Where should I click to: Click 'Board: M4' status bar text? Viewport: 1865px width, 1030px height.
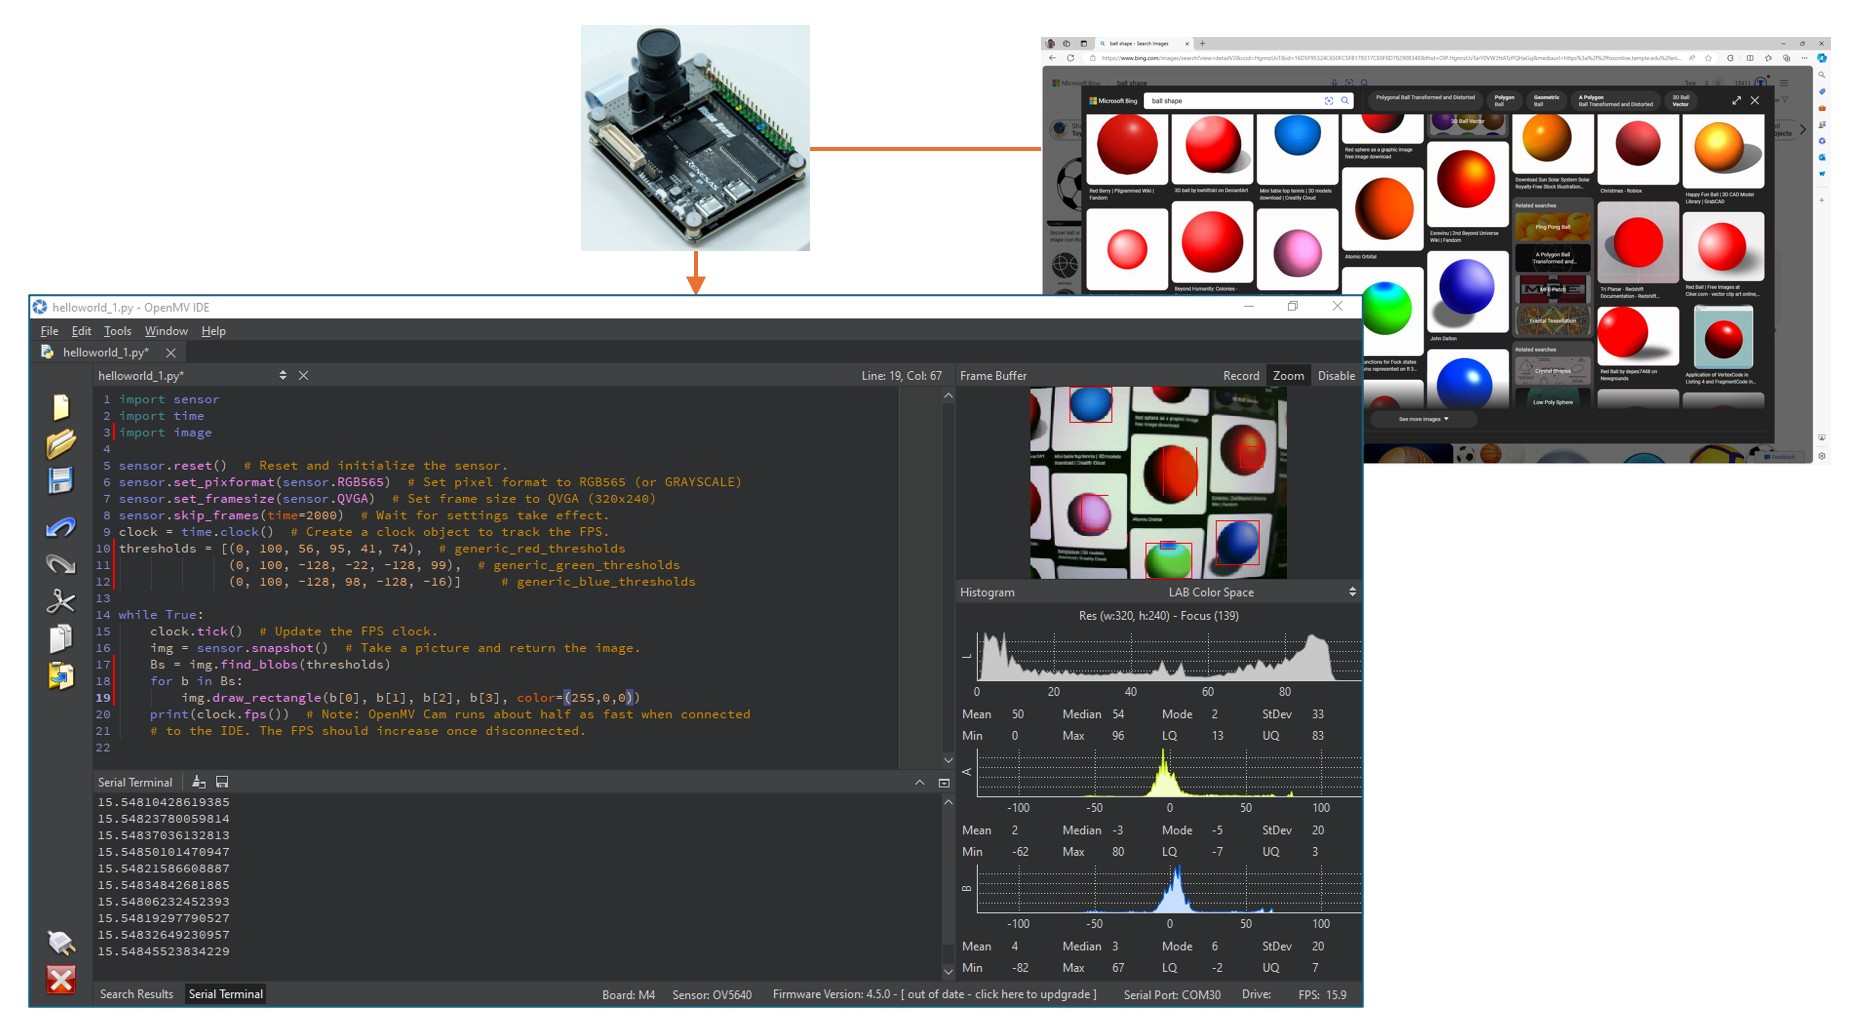point(628,995)
